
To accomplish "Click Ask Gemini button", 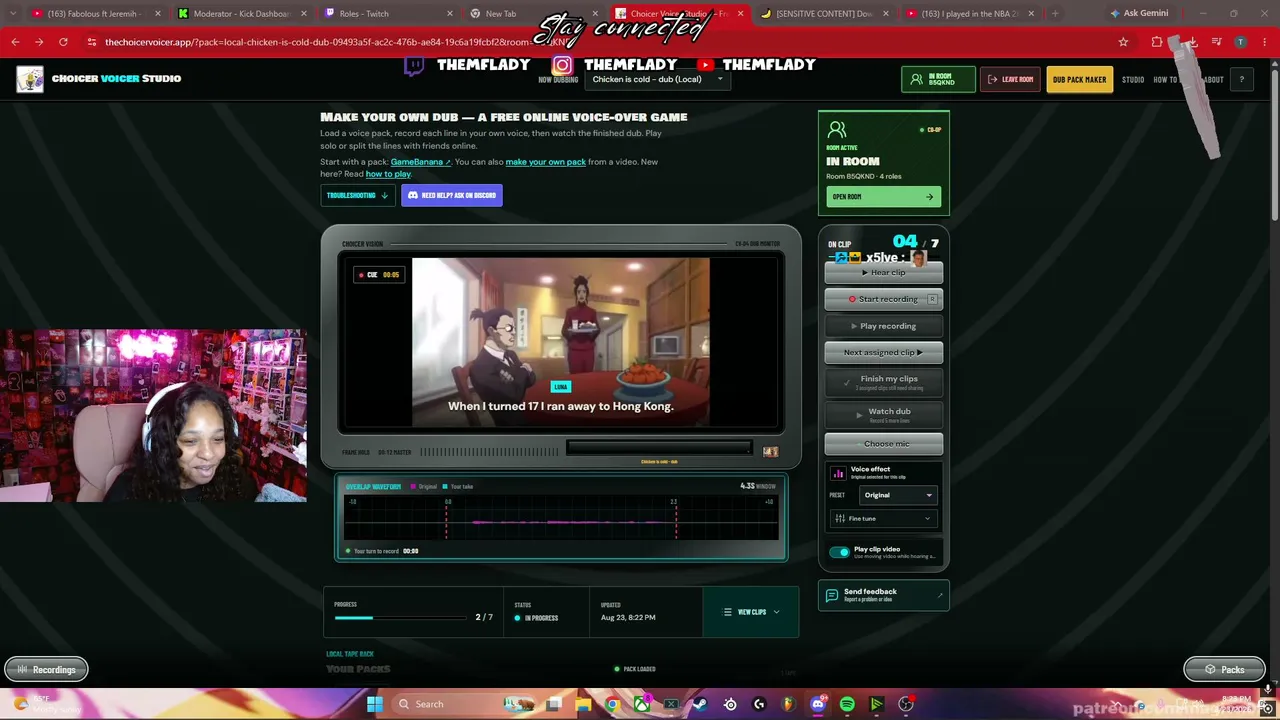I will pos(1139,13).
